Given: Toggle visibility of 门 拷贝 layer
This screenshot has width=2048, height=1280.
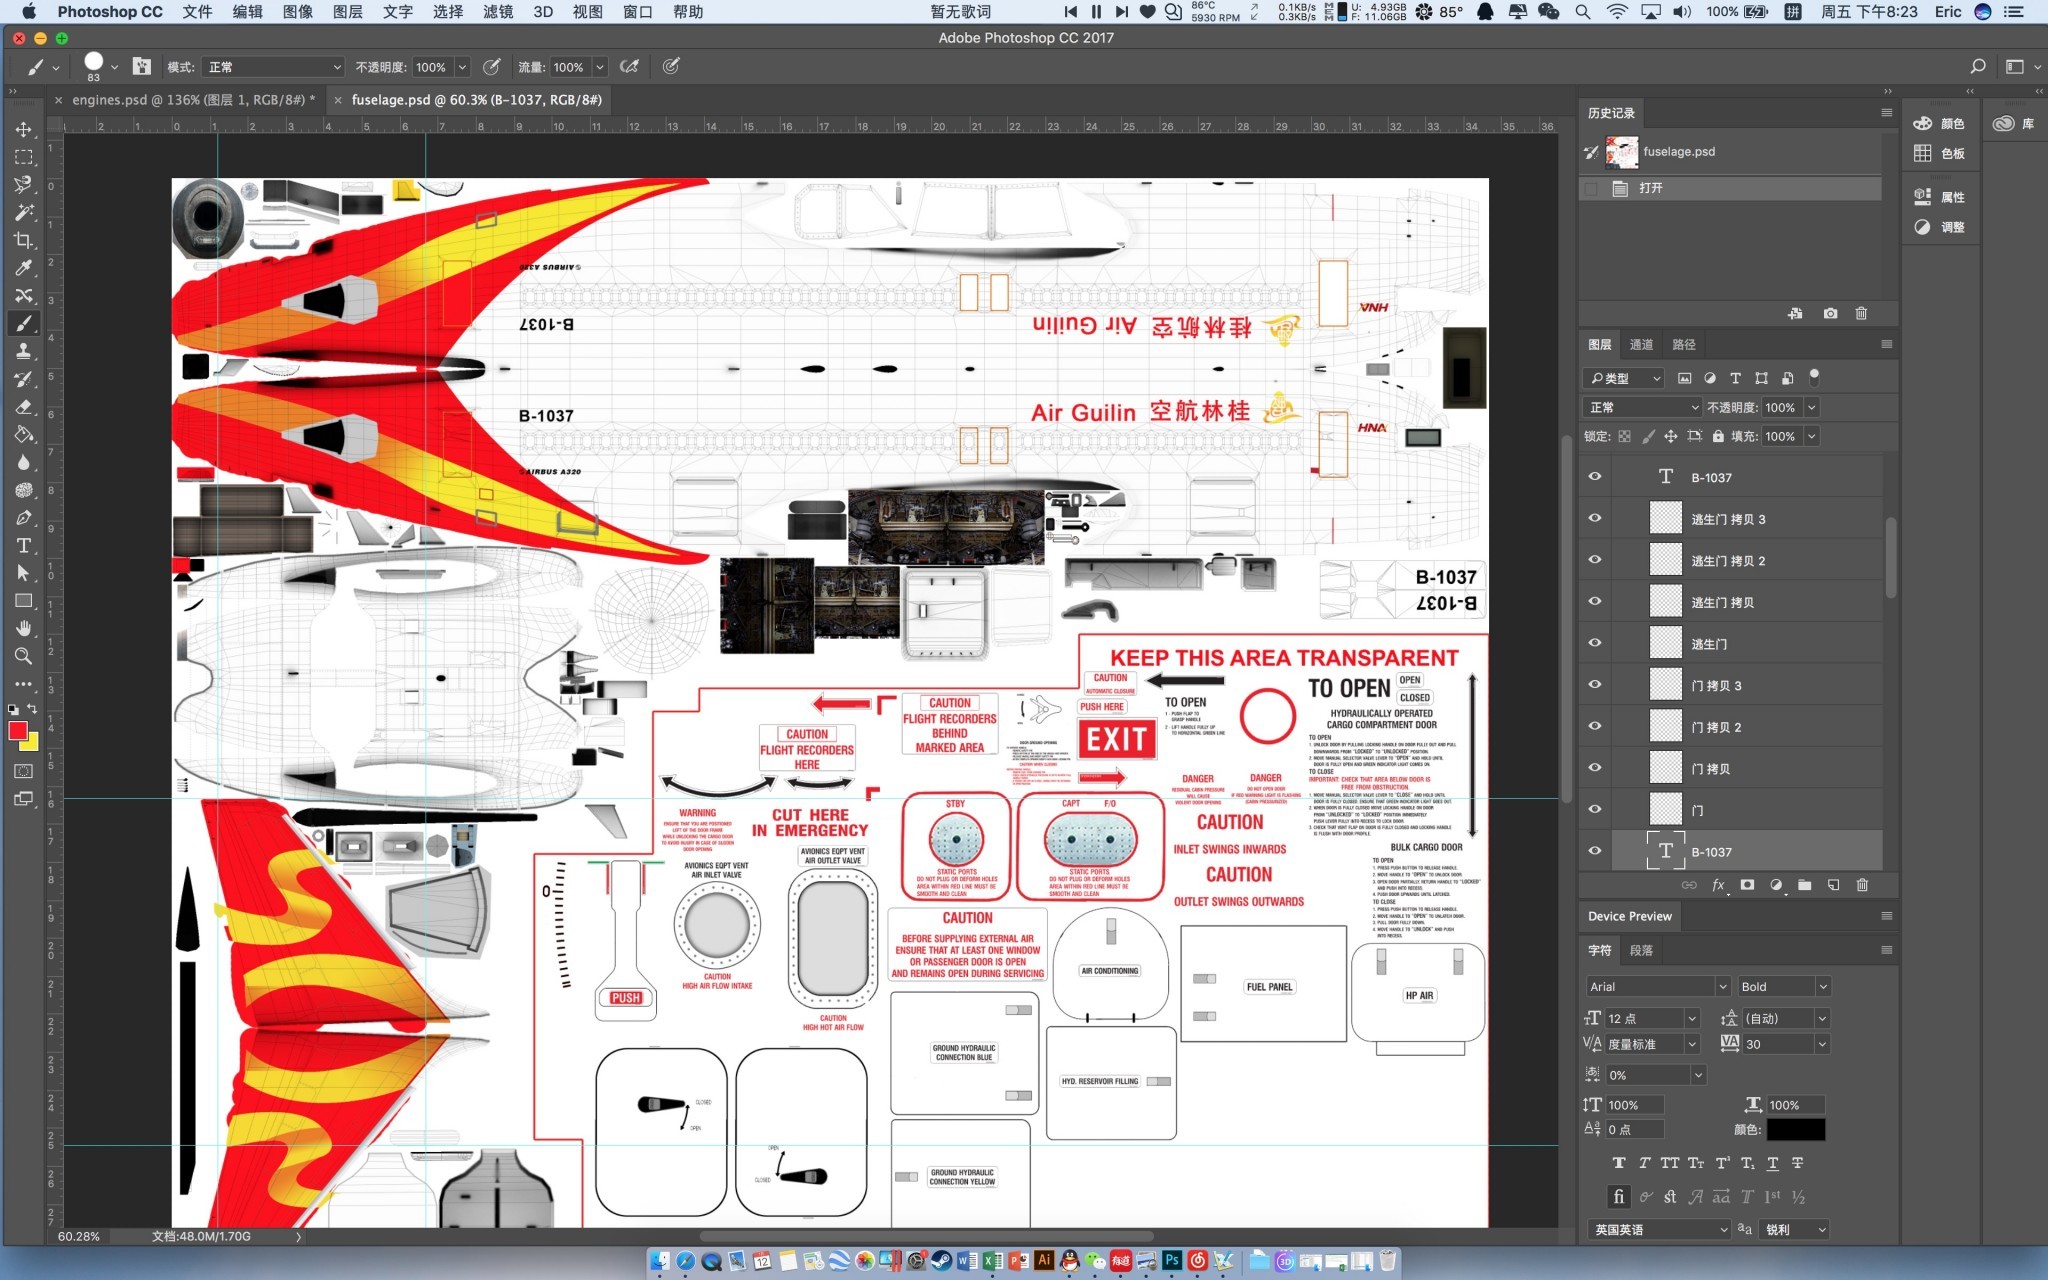Looking at the screenshot, I should 1595,768.
